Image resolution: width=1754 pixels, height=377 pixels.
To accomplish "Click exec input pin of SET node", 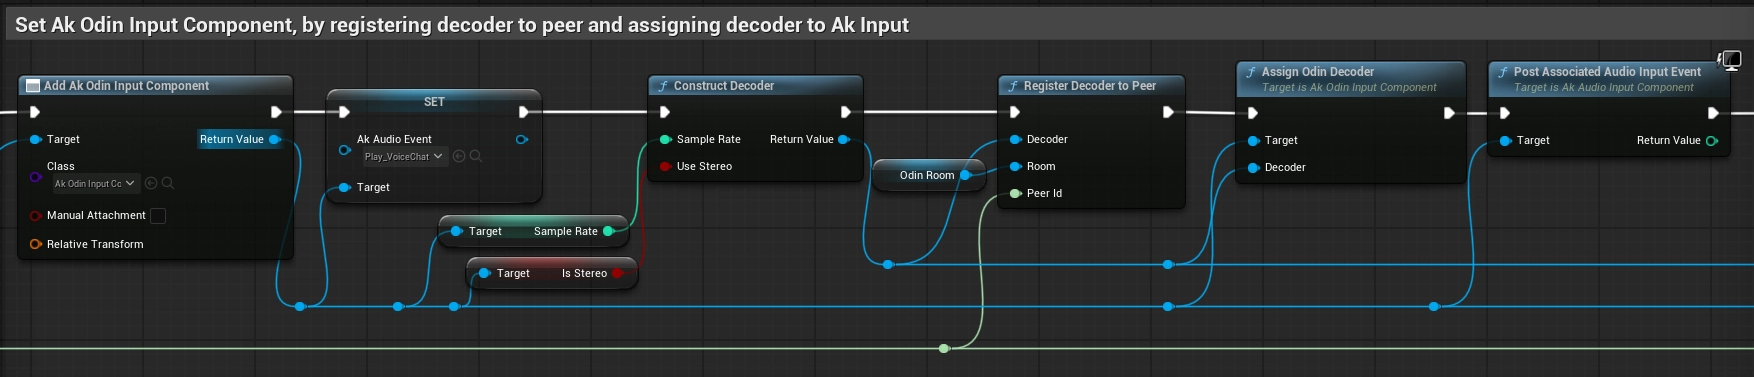I will click(344, 112).
